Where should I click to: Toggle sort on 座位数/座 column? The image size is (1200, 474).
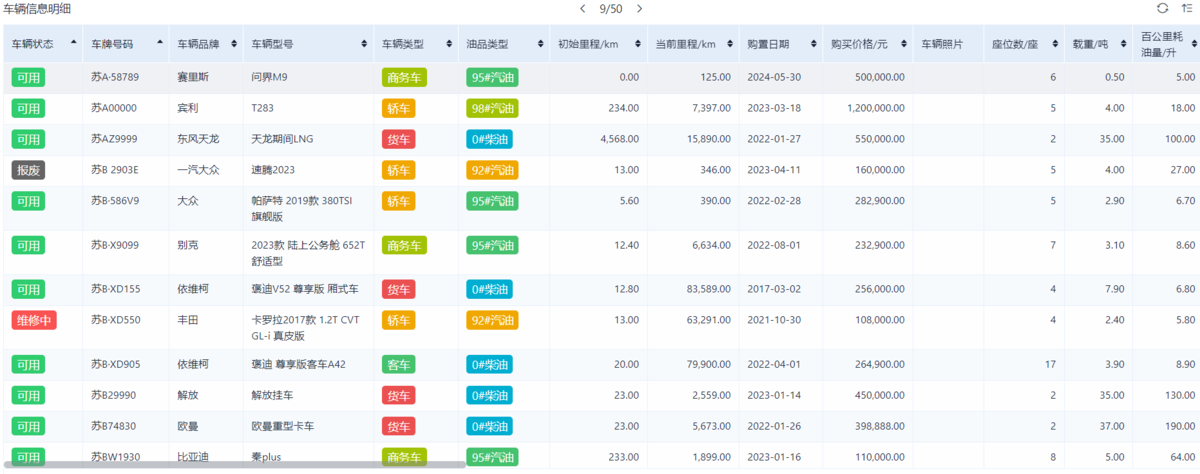[1055, 44]
